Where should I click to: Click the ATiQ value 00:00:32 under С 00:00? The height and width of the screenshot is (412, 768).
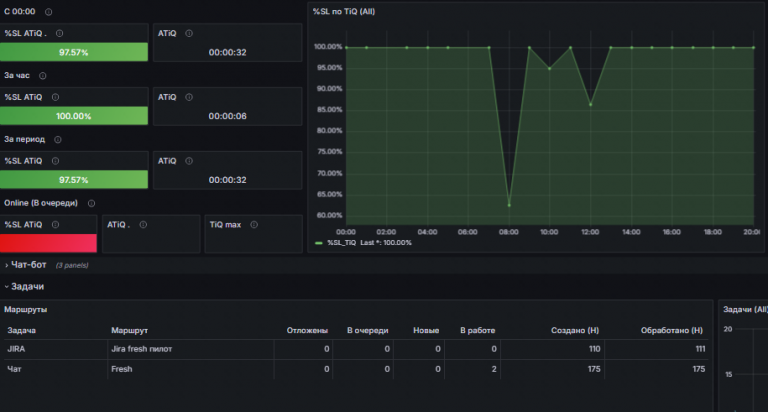pos(227,52)
